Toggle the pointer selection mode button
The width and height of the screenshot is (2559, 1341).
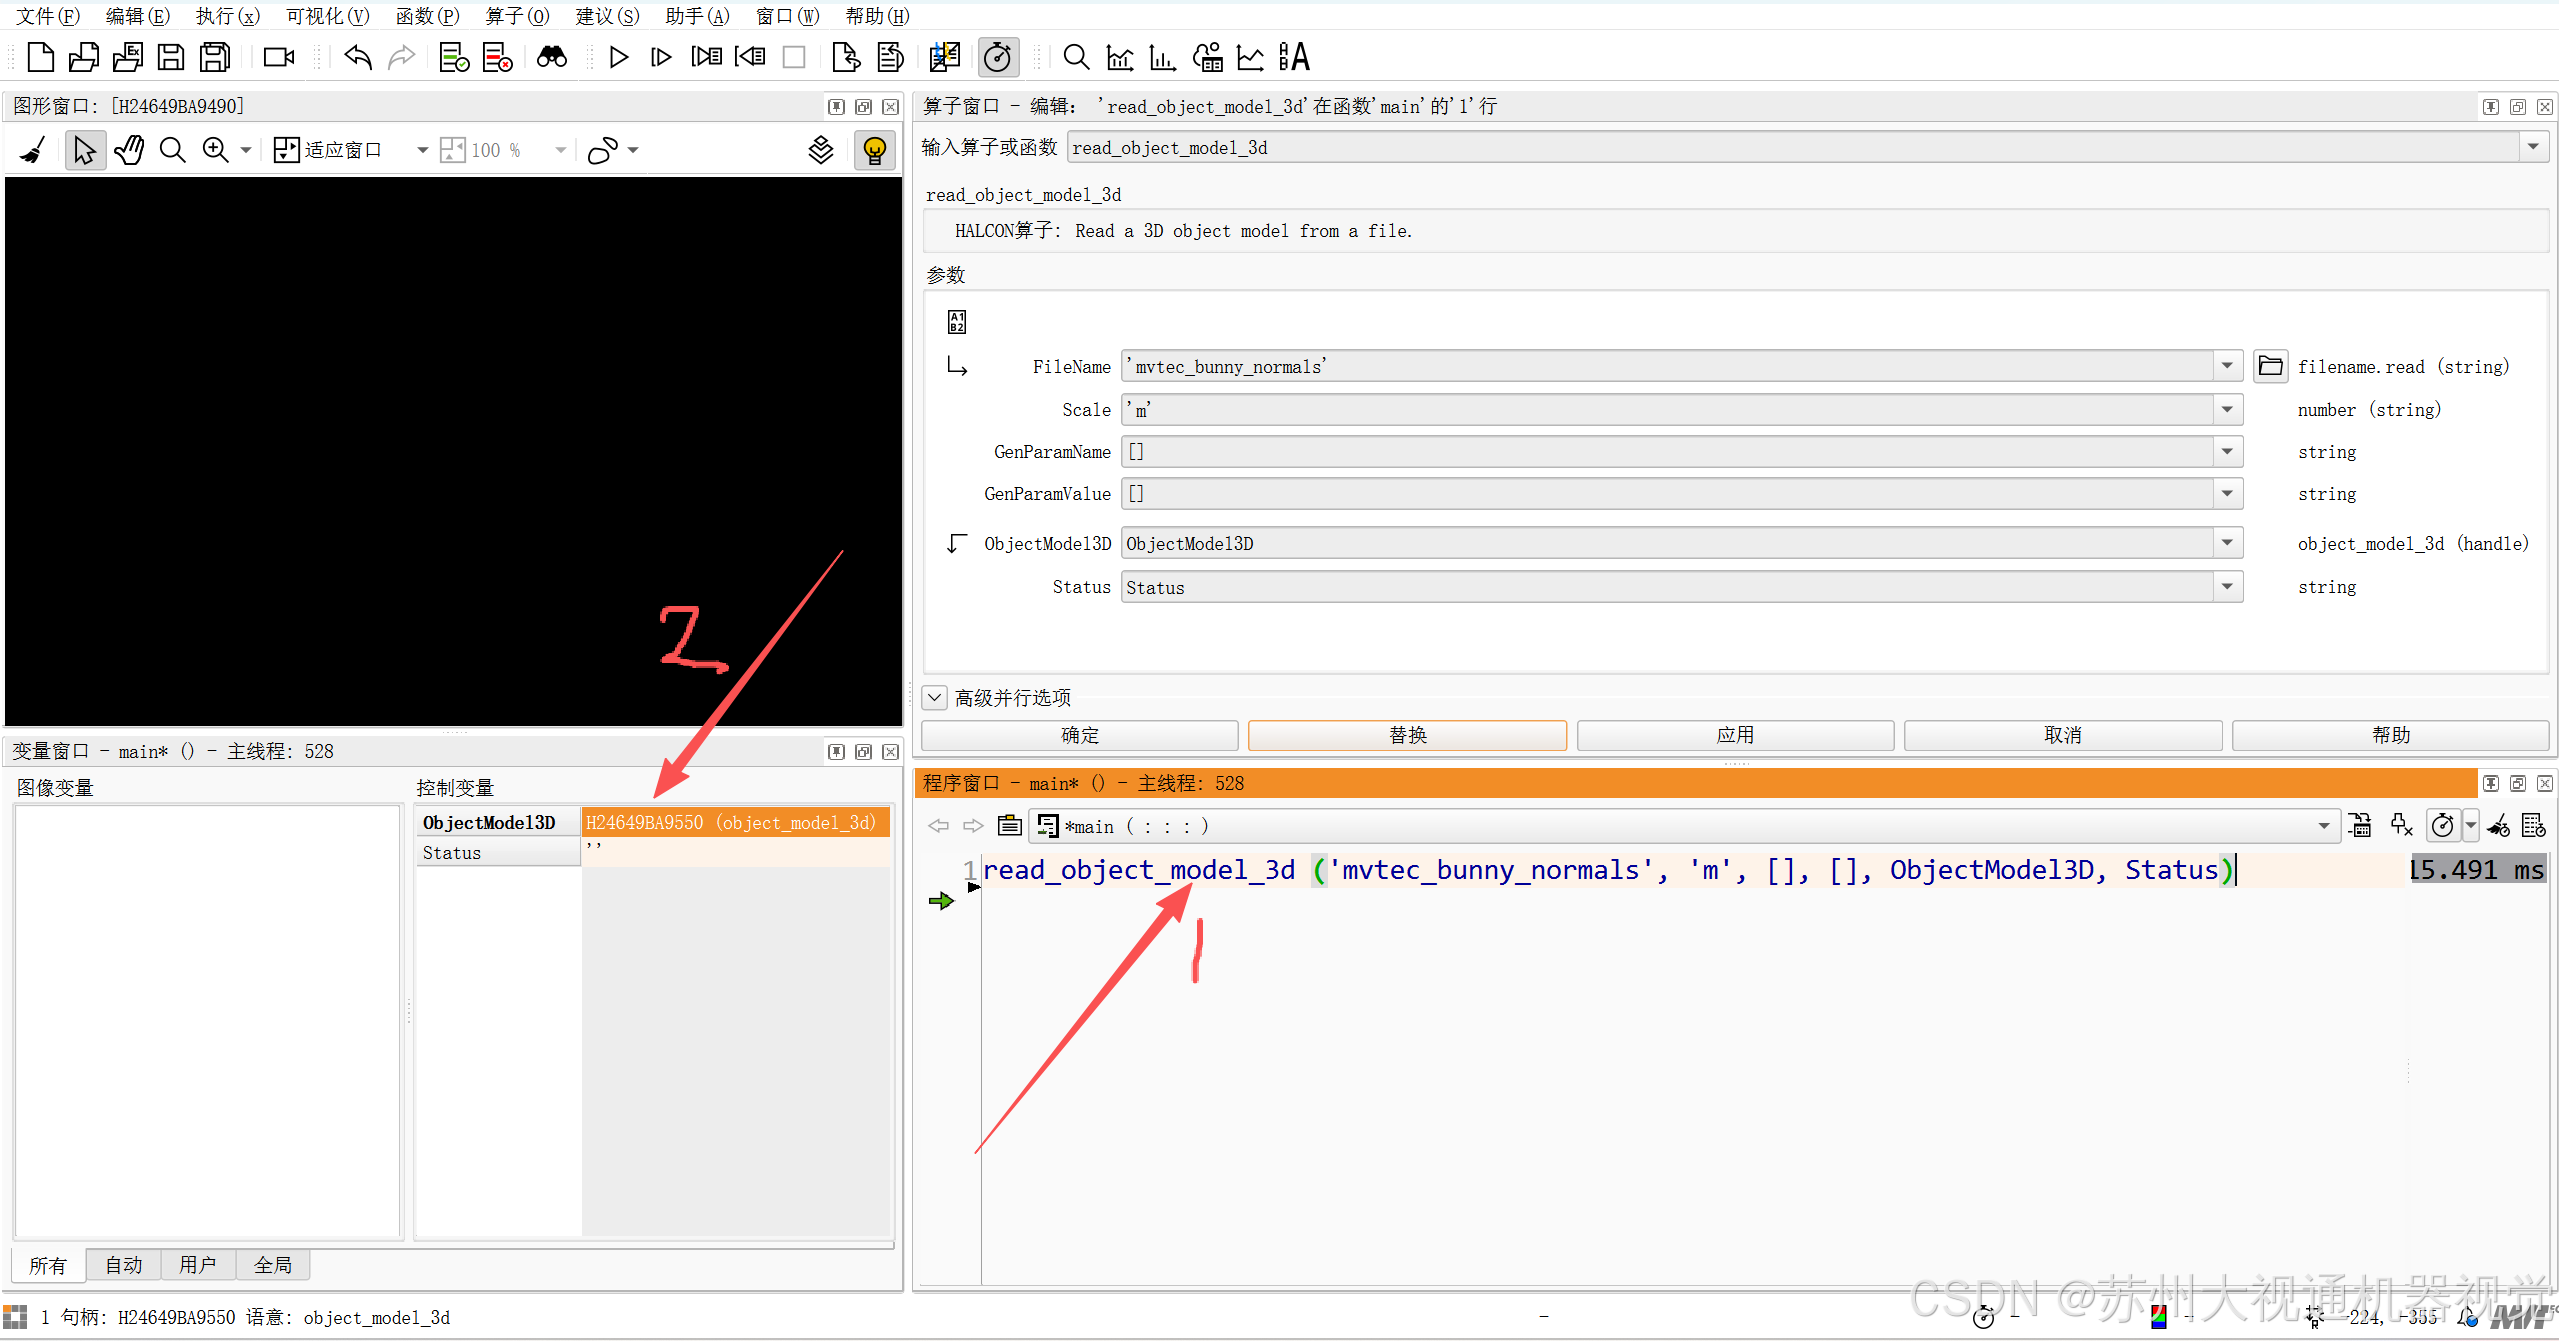(x=84, y=150)
